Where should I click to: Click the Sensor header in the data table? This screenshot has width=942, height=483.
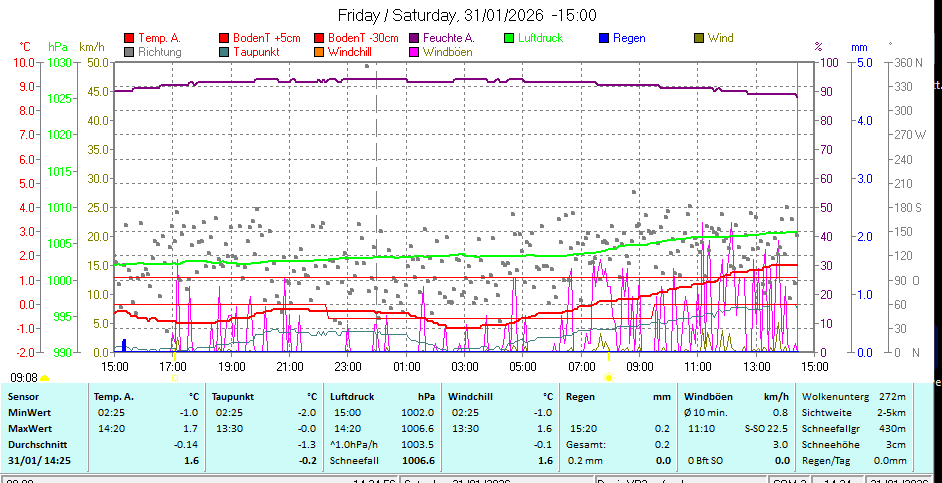click(26, 396)
